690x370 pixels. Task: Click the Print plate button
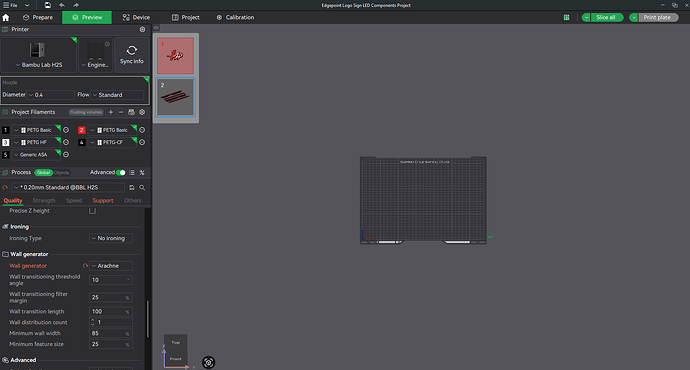click(657, 18)
